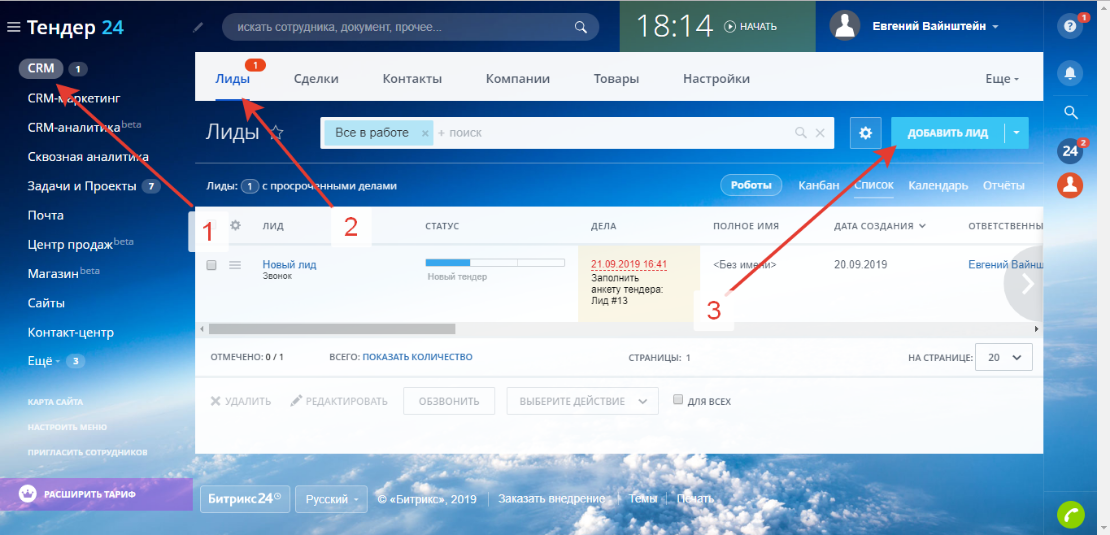
Task: Click the УДАЛИТЬ delete action
Action: click(x=241, y=401)
